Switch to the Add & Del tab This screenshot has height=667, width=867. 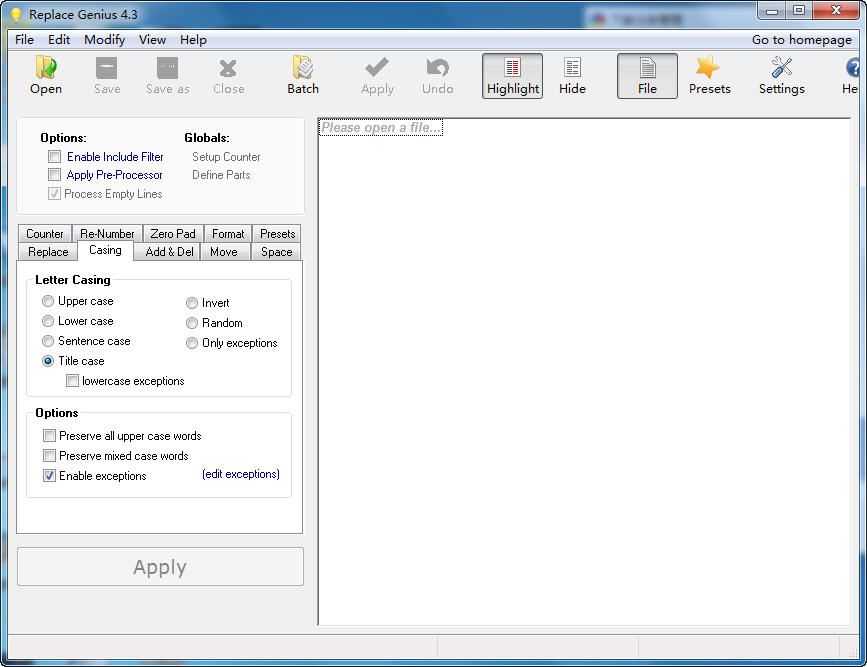pos(169,252)
